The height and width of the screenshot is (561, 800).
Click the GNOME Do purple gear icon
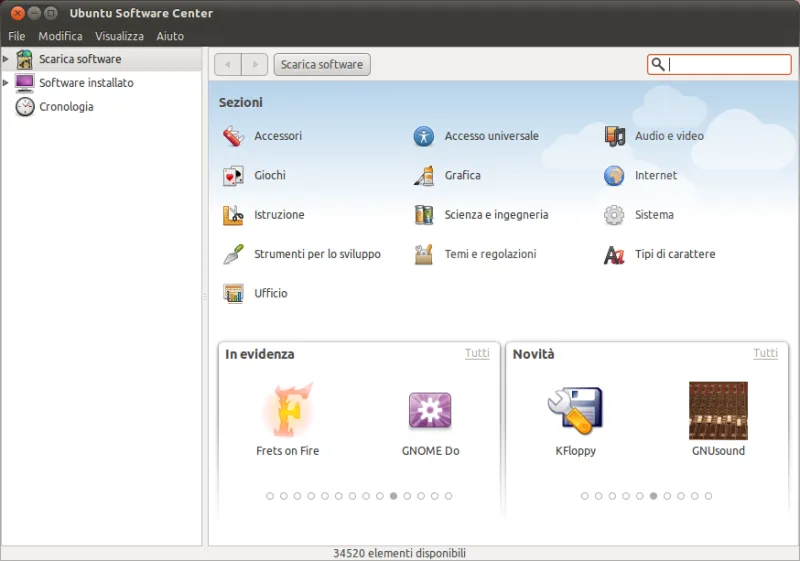(x=430, y=410)
